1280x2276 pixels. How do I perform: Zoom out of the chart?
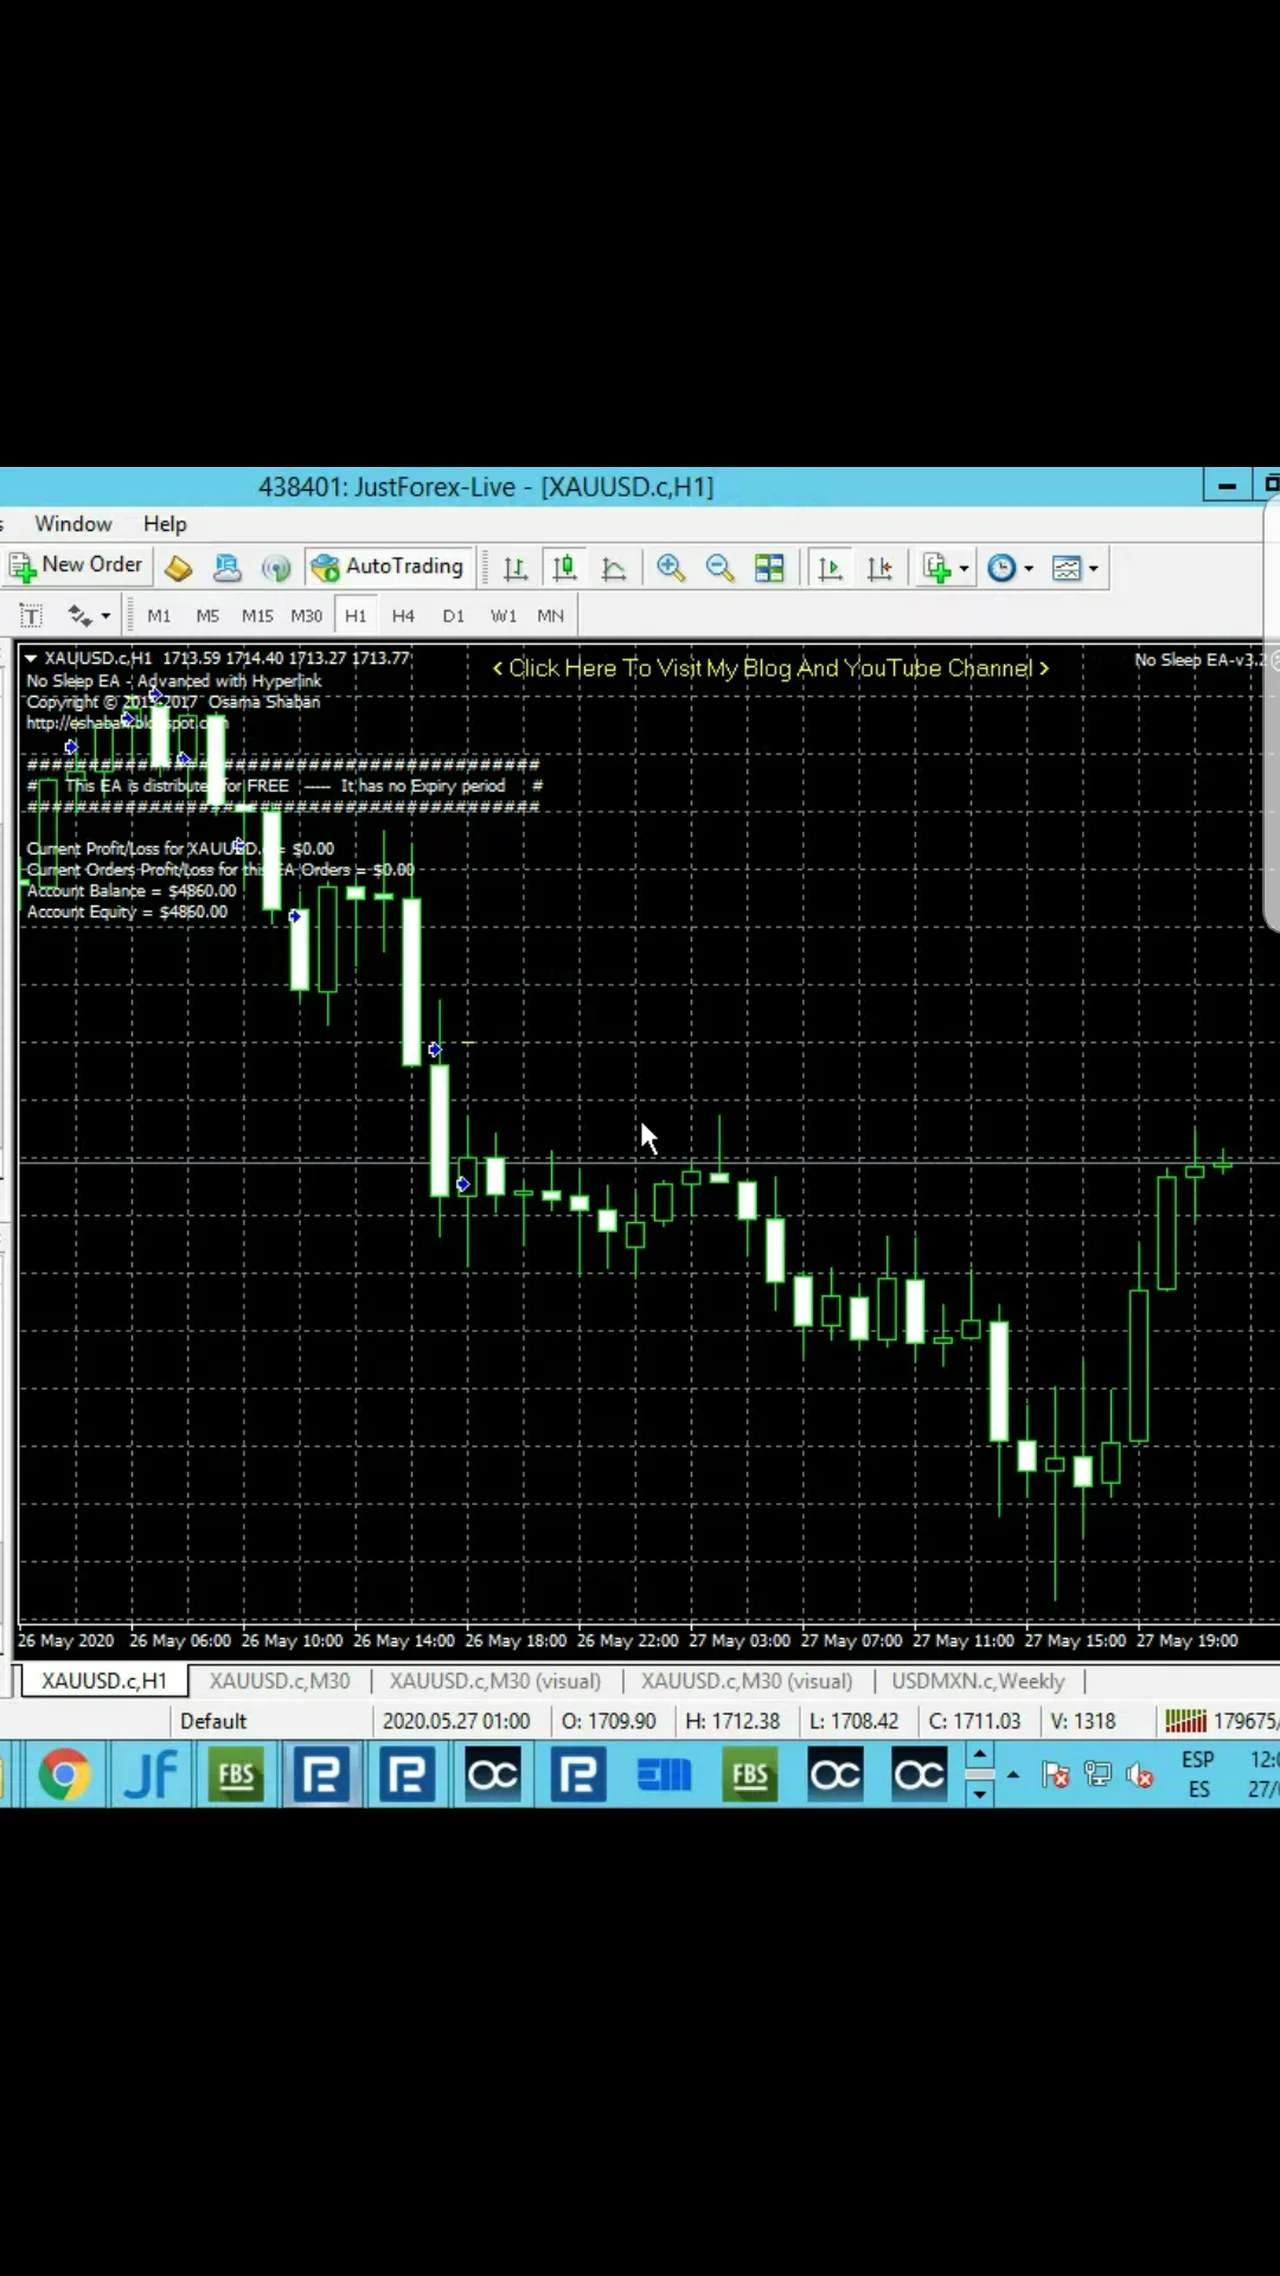(x=719, y=569)
